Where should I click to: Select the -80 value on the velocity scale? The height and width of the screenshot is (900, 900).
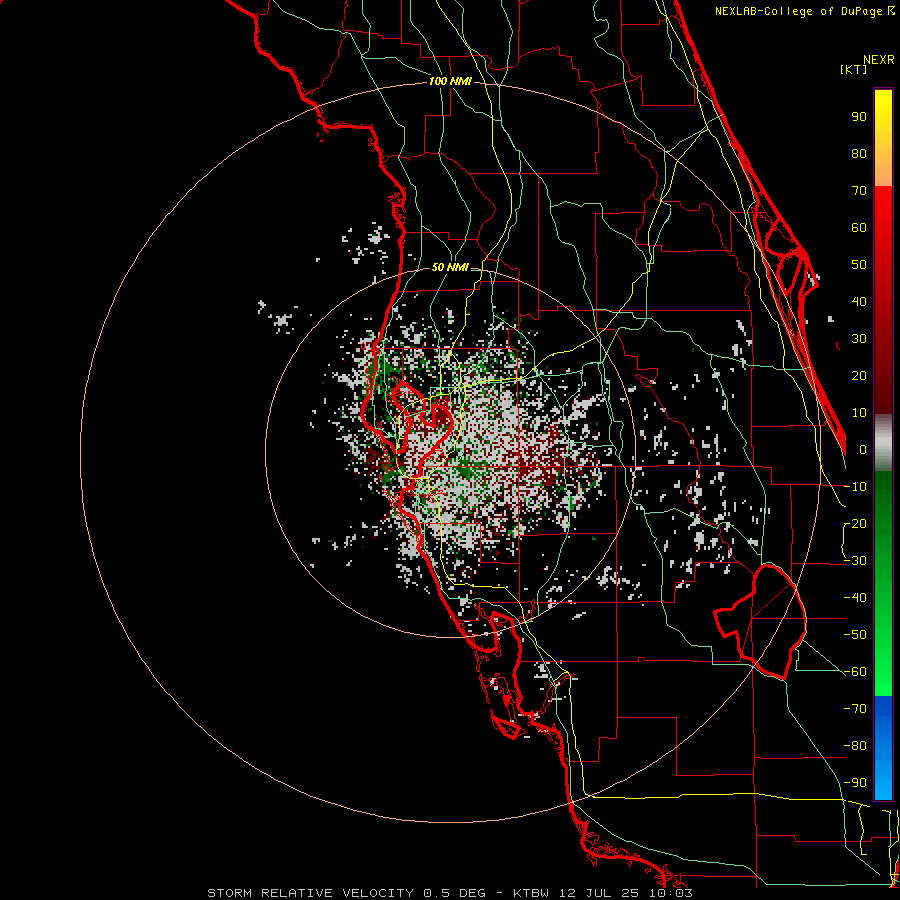pyautogui.click(x=855, y=746)
